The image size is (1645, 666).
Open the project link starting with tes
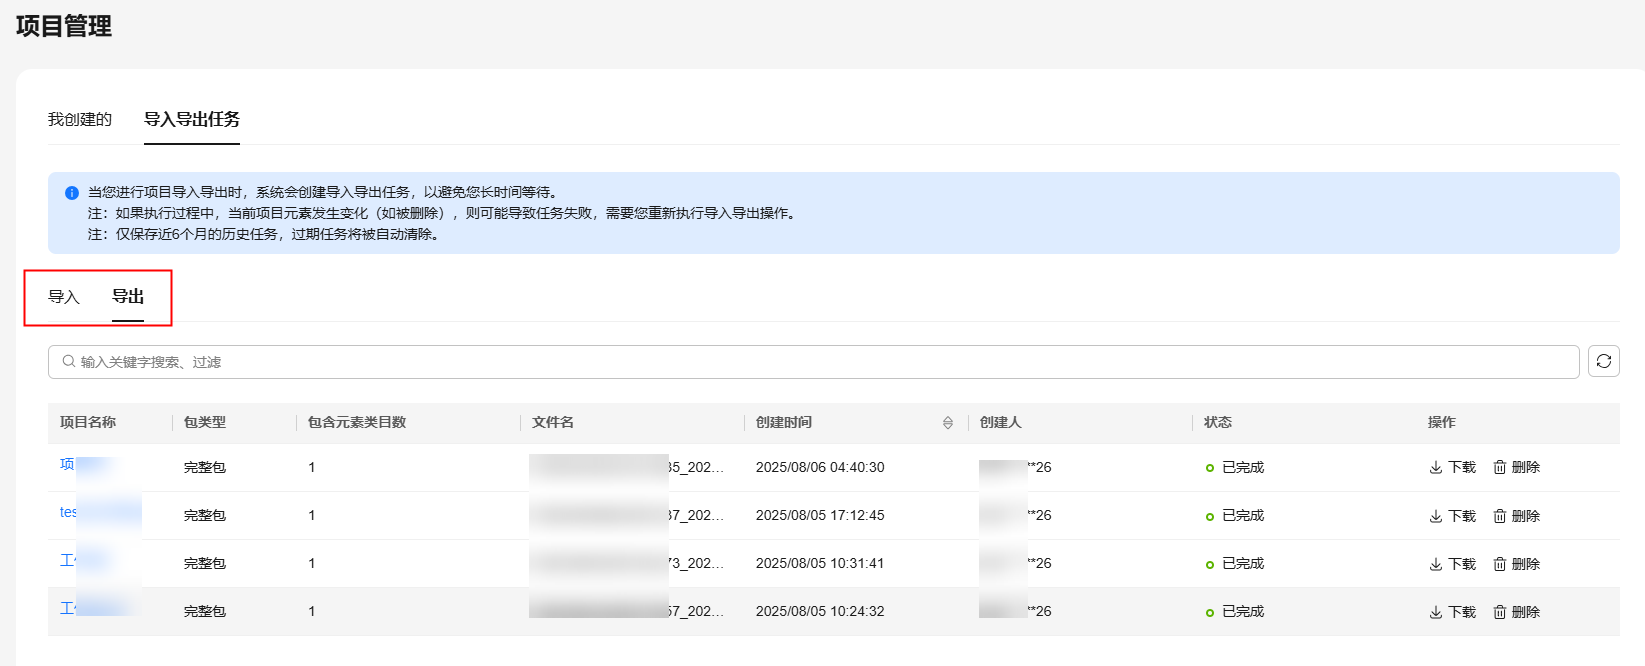100,513
